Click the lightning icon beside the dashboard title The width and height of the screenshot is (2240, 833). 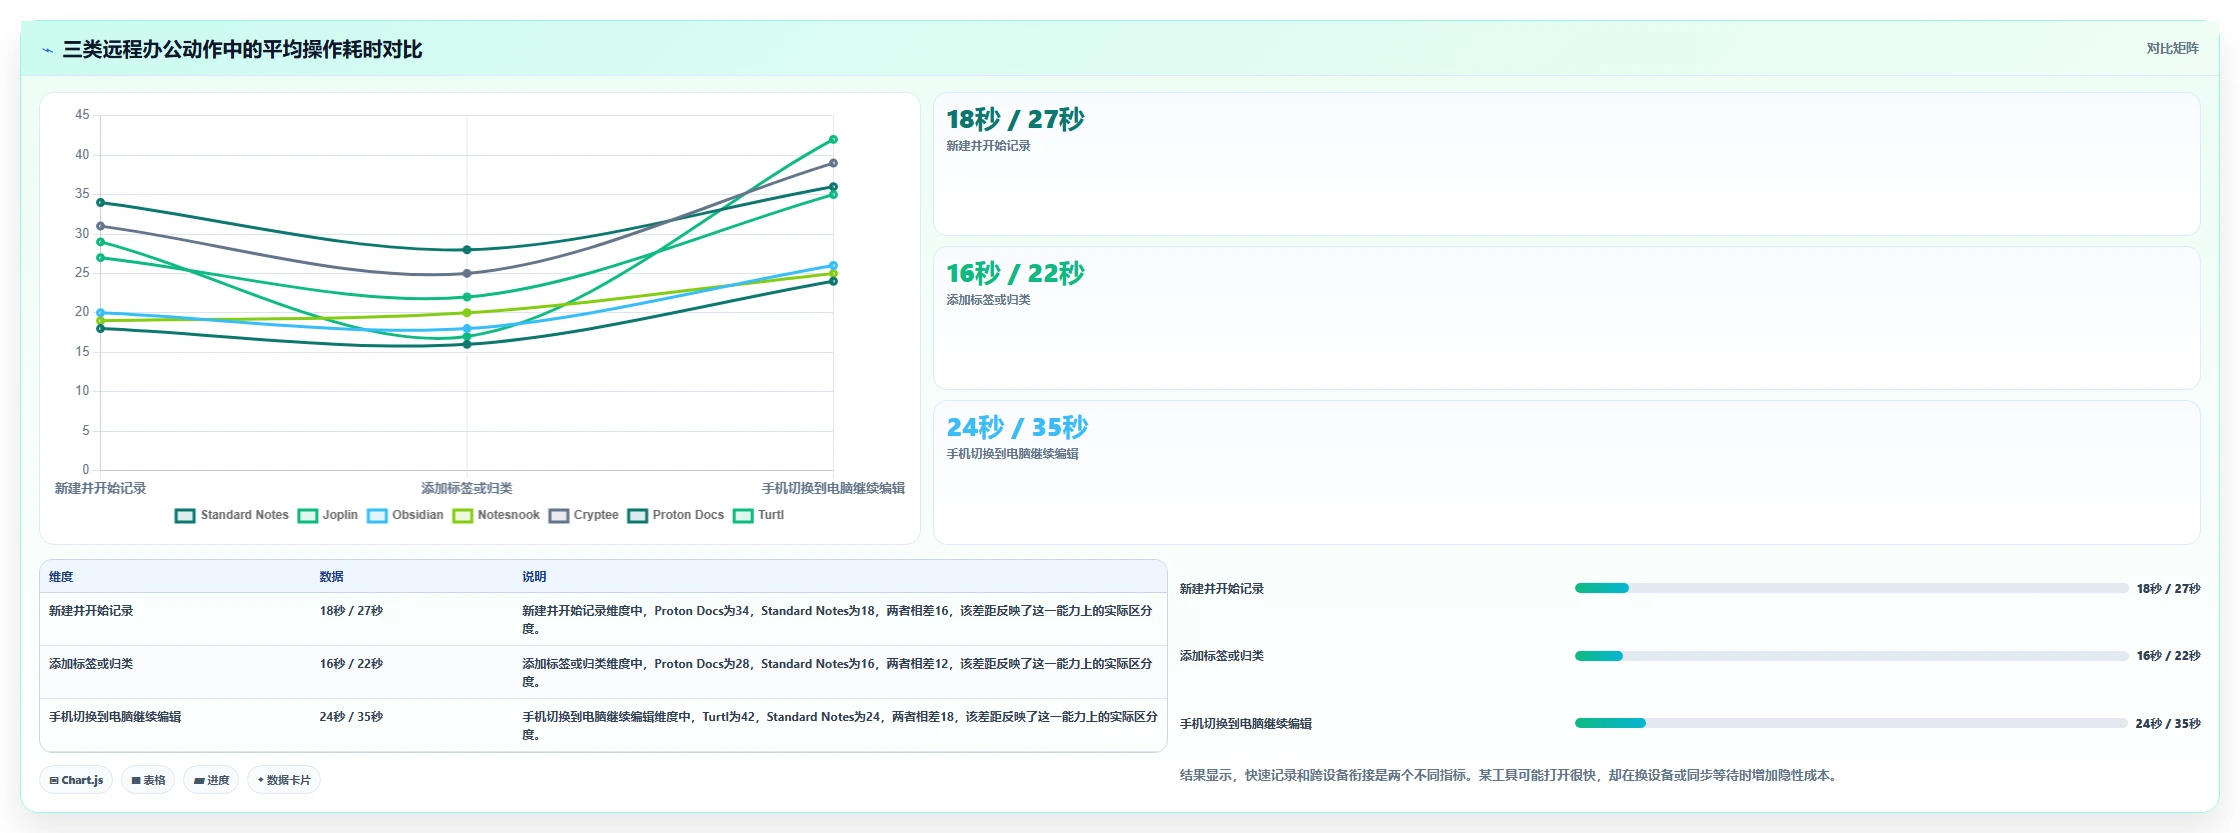[47, 50]
